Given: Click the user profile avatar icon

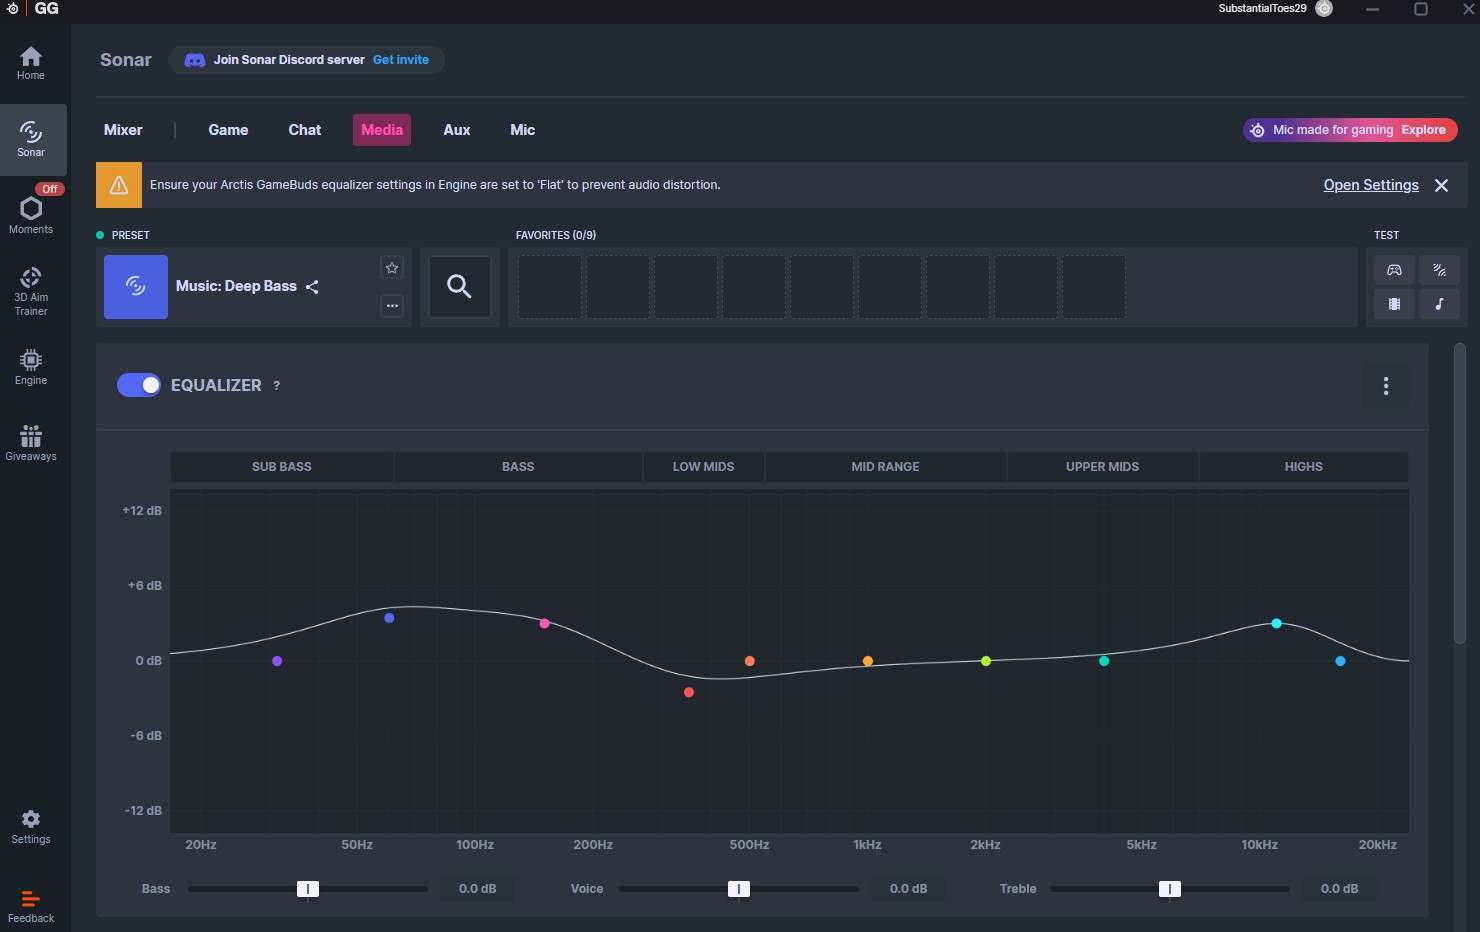Looking at the screenshot, I should (x=1324, y=8).
